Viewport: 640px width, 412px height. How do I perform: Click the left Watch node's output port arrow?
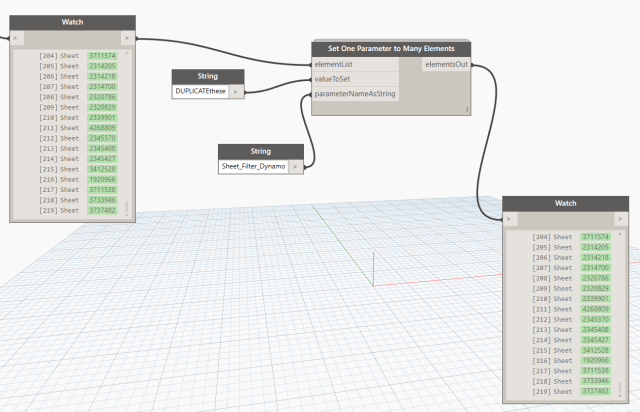127,40
